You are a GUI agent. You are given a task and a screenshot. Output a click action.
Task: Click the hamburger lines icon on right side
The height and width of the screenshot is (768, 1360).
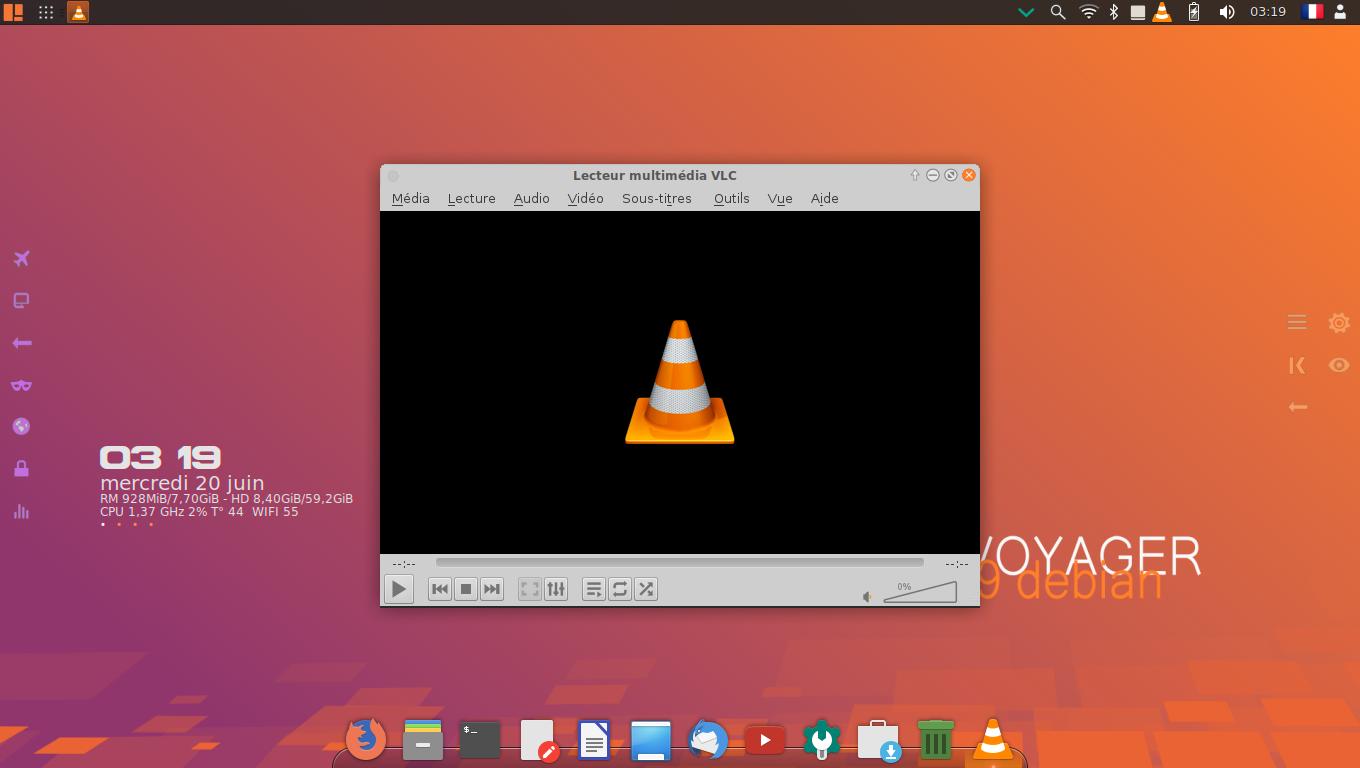1297,322
